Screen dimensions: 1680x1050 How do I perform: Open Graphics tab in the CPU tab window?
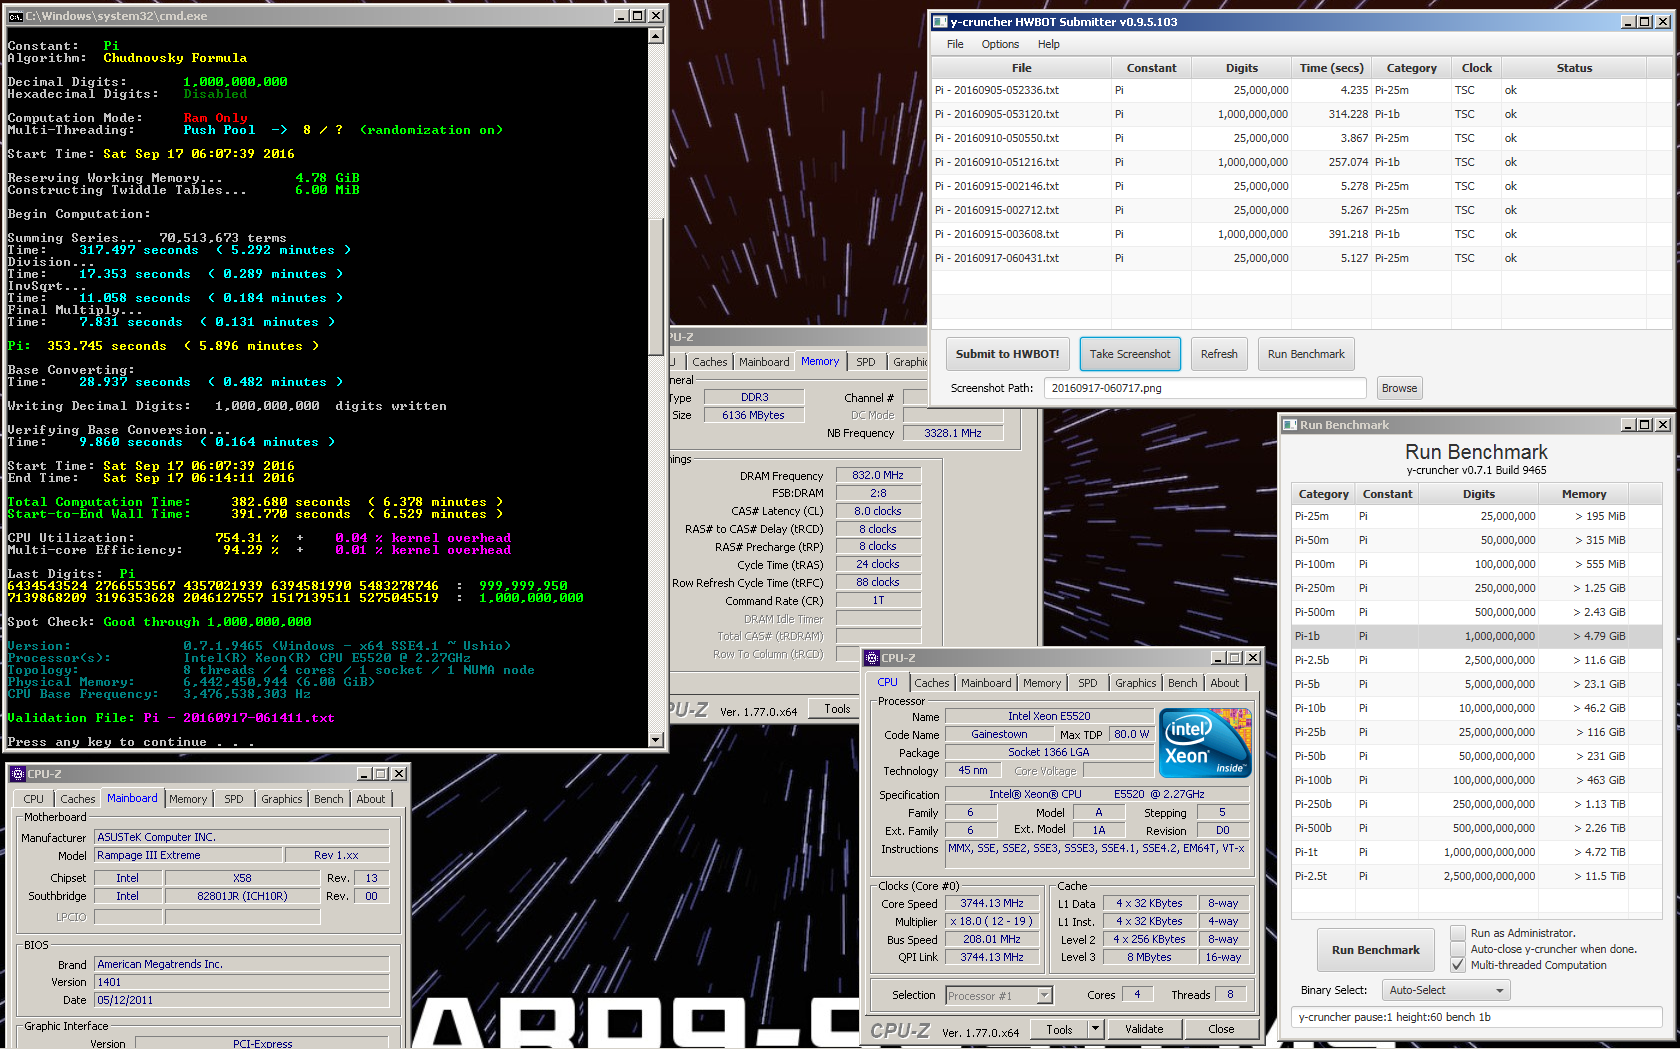[1136, 683]
